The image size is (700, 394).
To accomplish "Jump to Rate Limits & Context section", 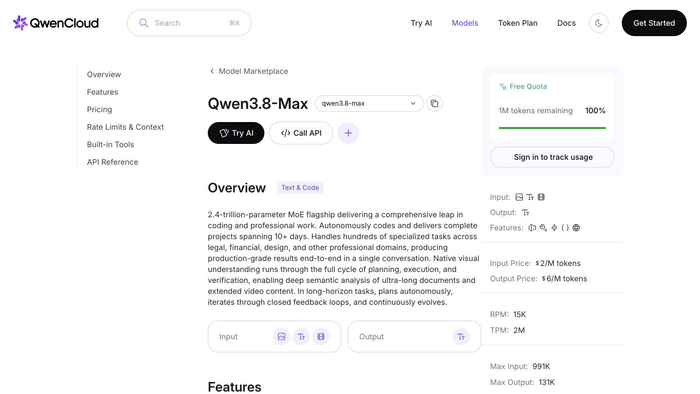I will (125, 127).
